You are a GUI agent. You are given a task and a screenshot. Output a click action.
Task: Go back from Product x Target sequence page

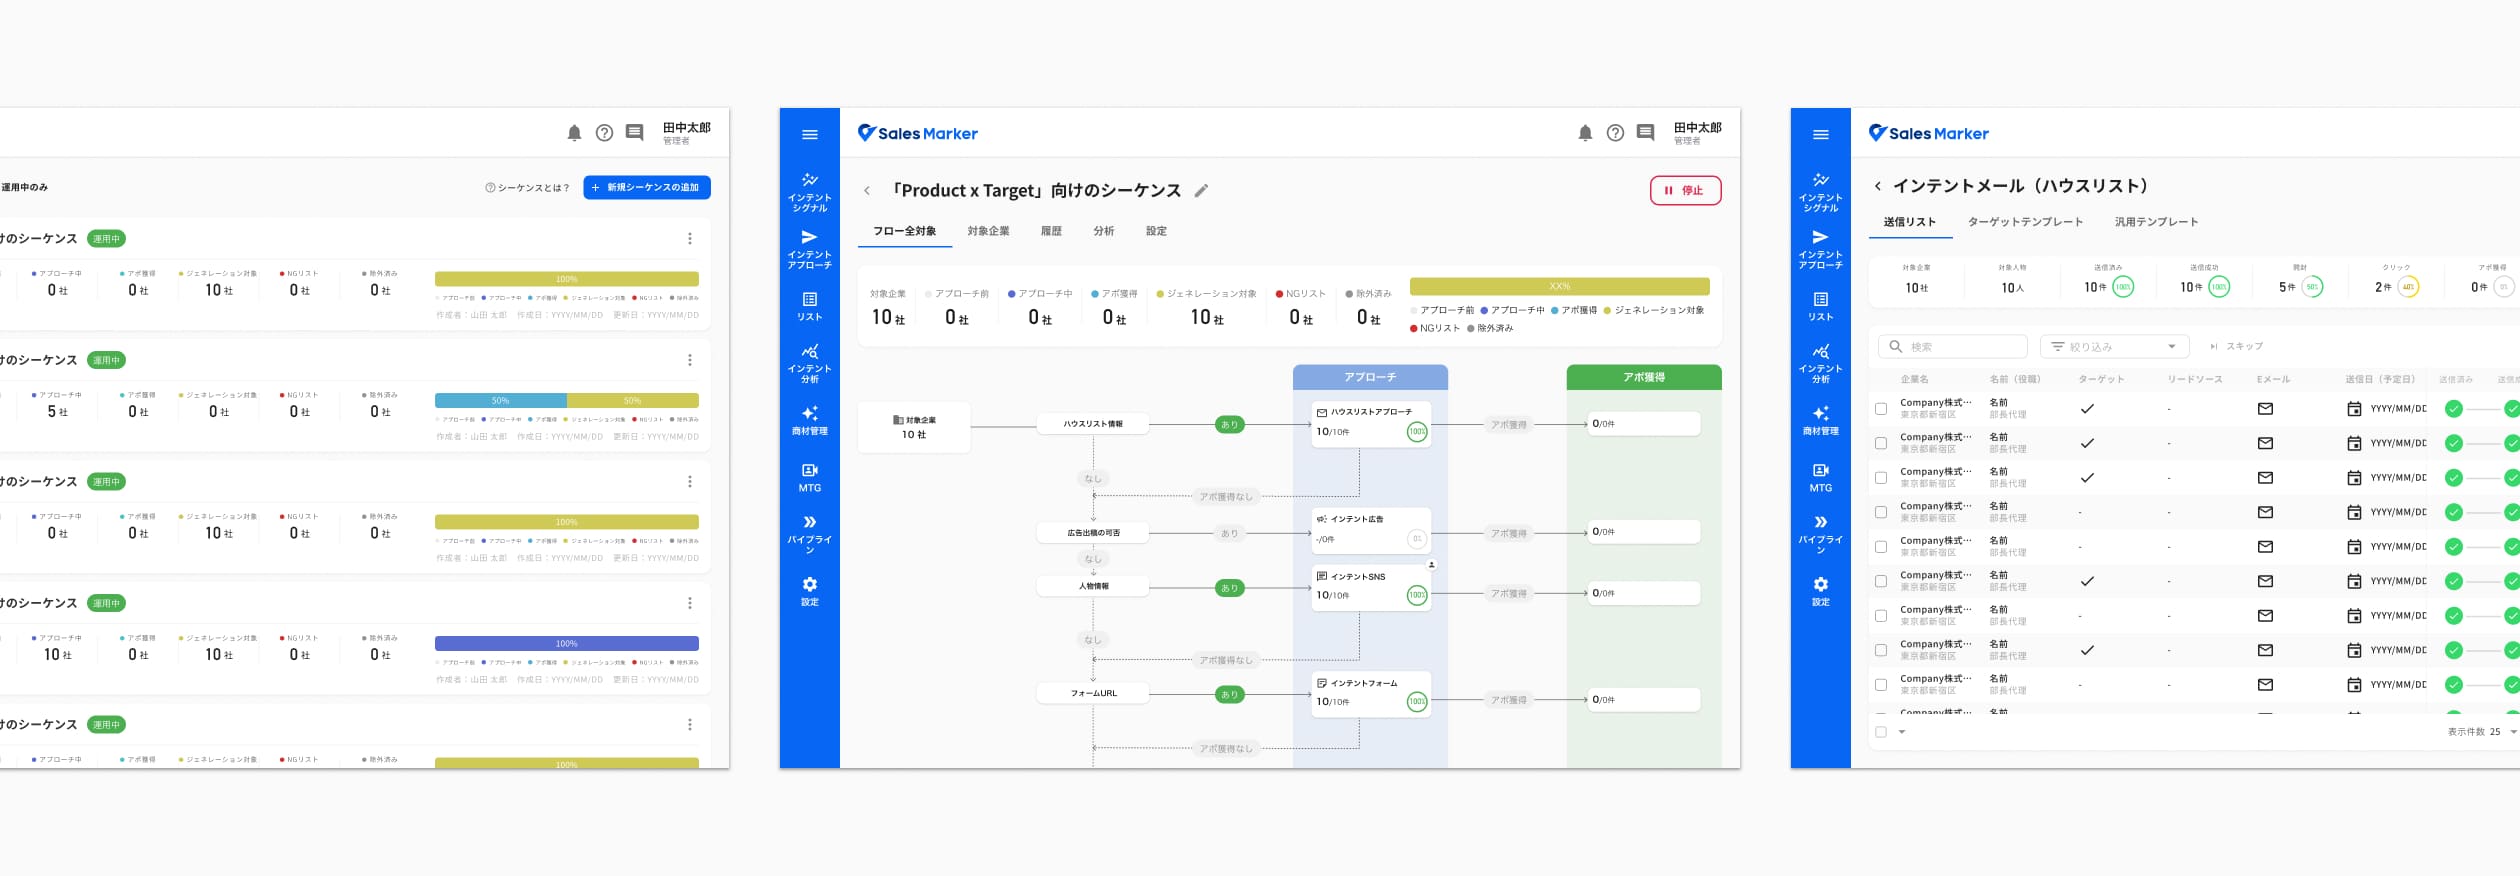click(867, 190)
